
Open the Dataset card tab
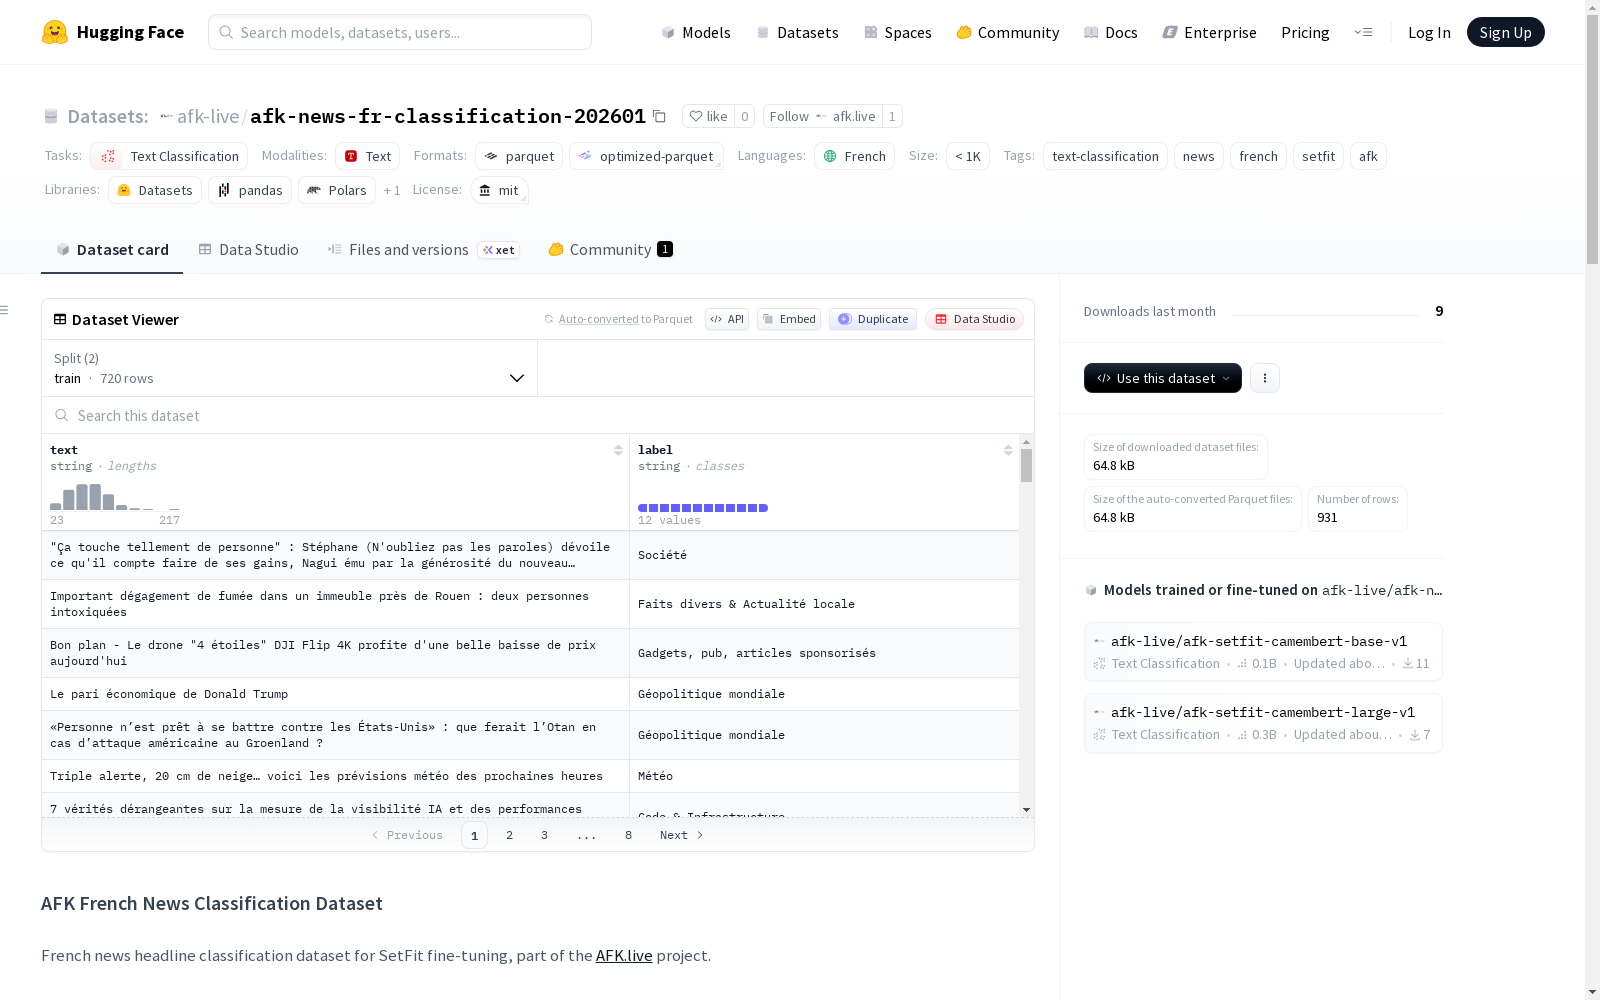(x=112, y=249)
